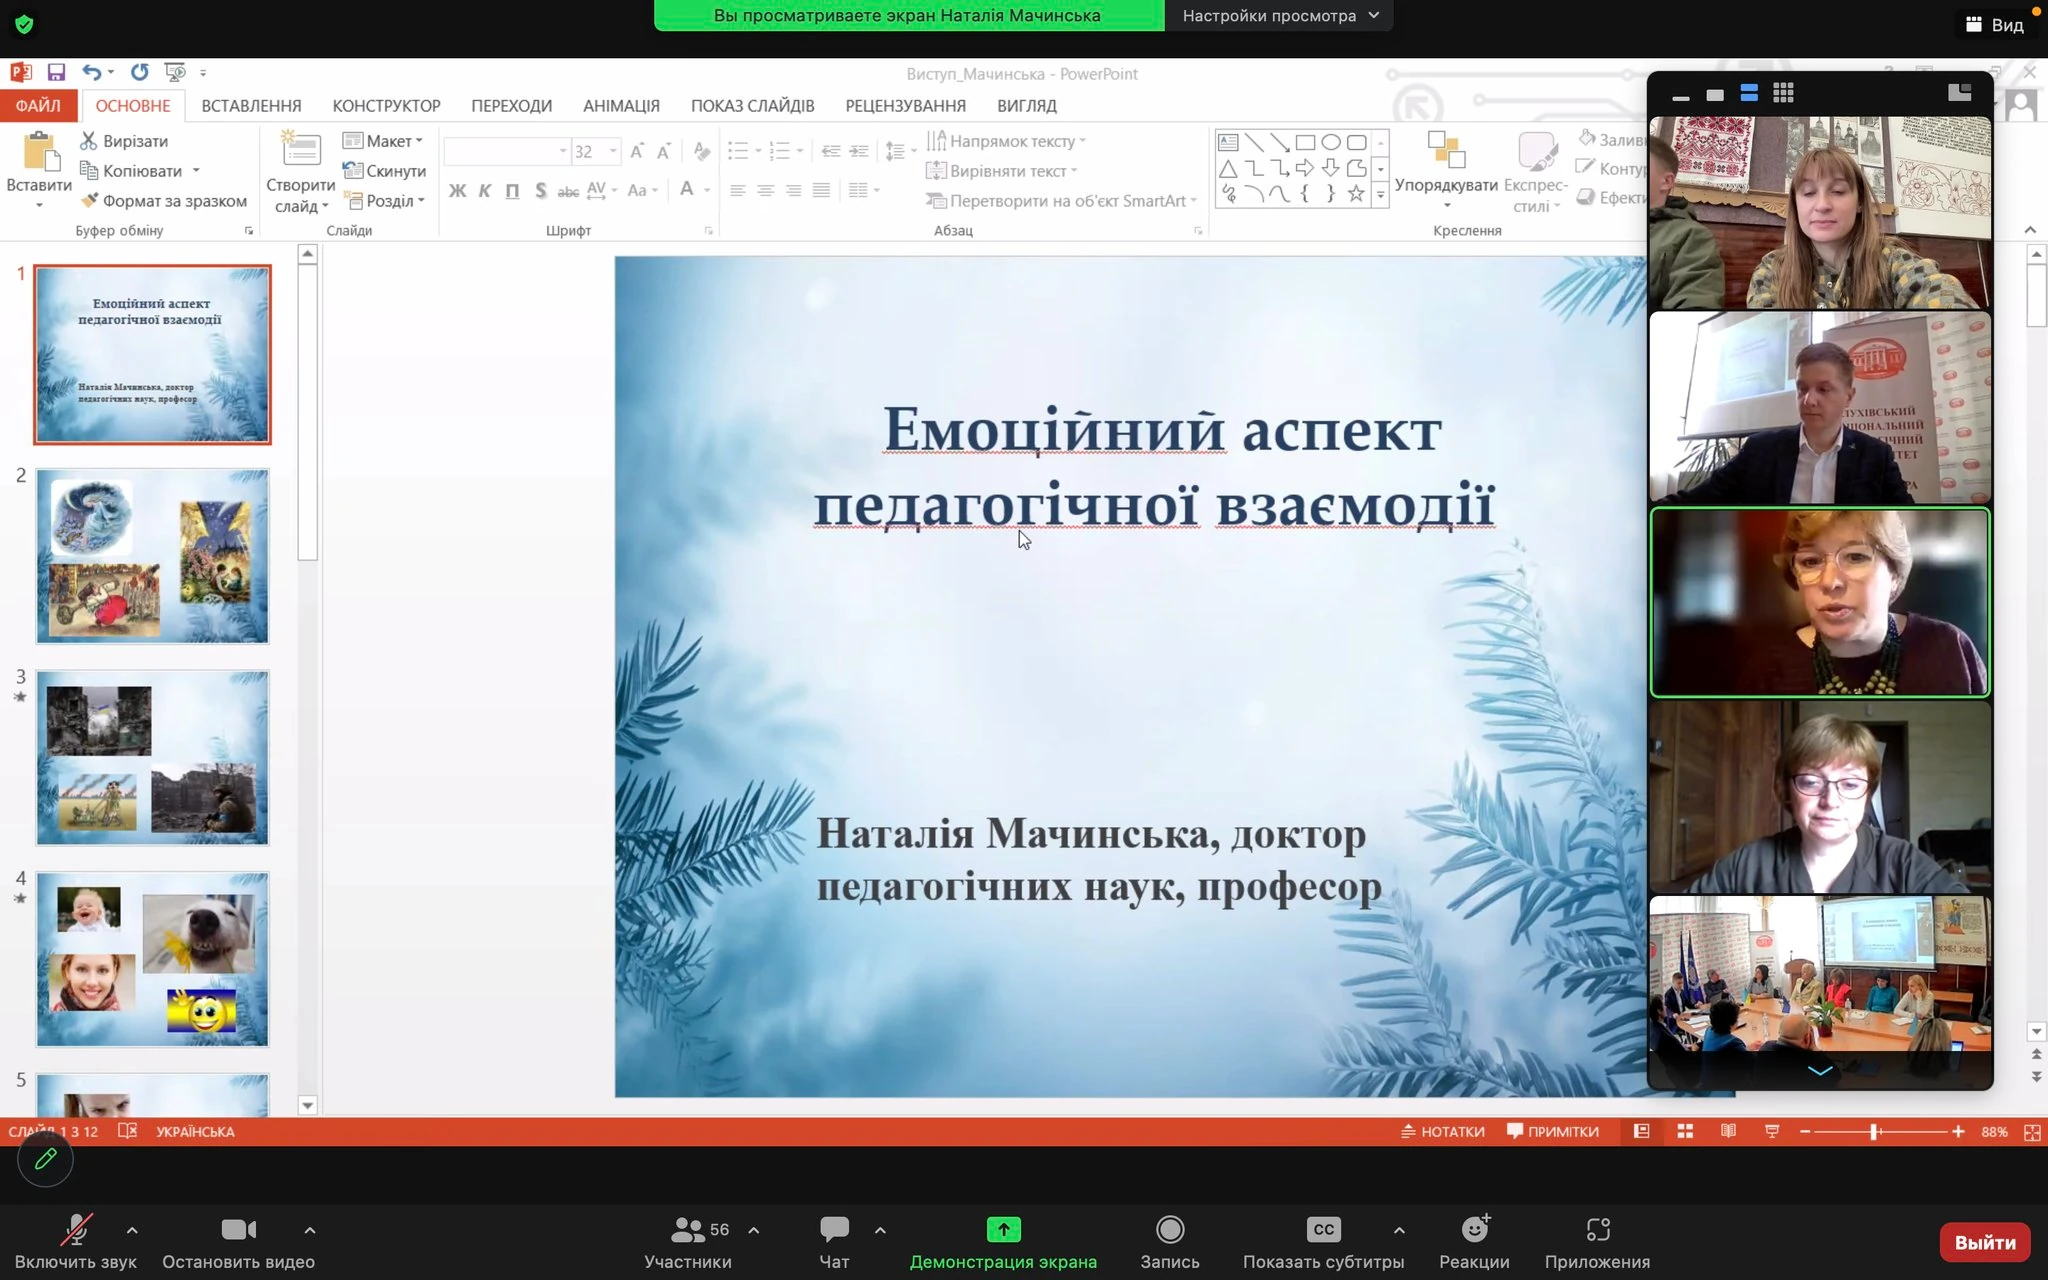Clear all formatting with the eraser icon

[702, 151]
